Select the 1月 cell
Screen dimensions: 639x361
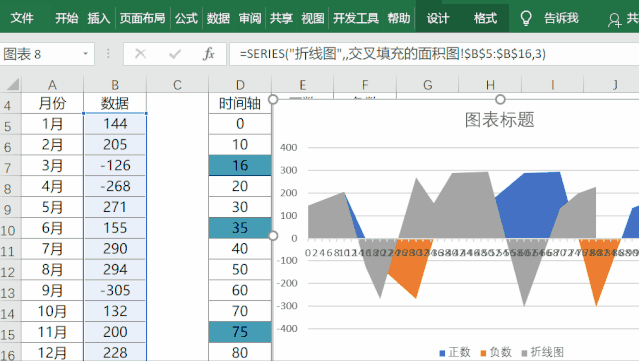[52, 124]
